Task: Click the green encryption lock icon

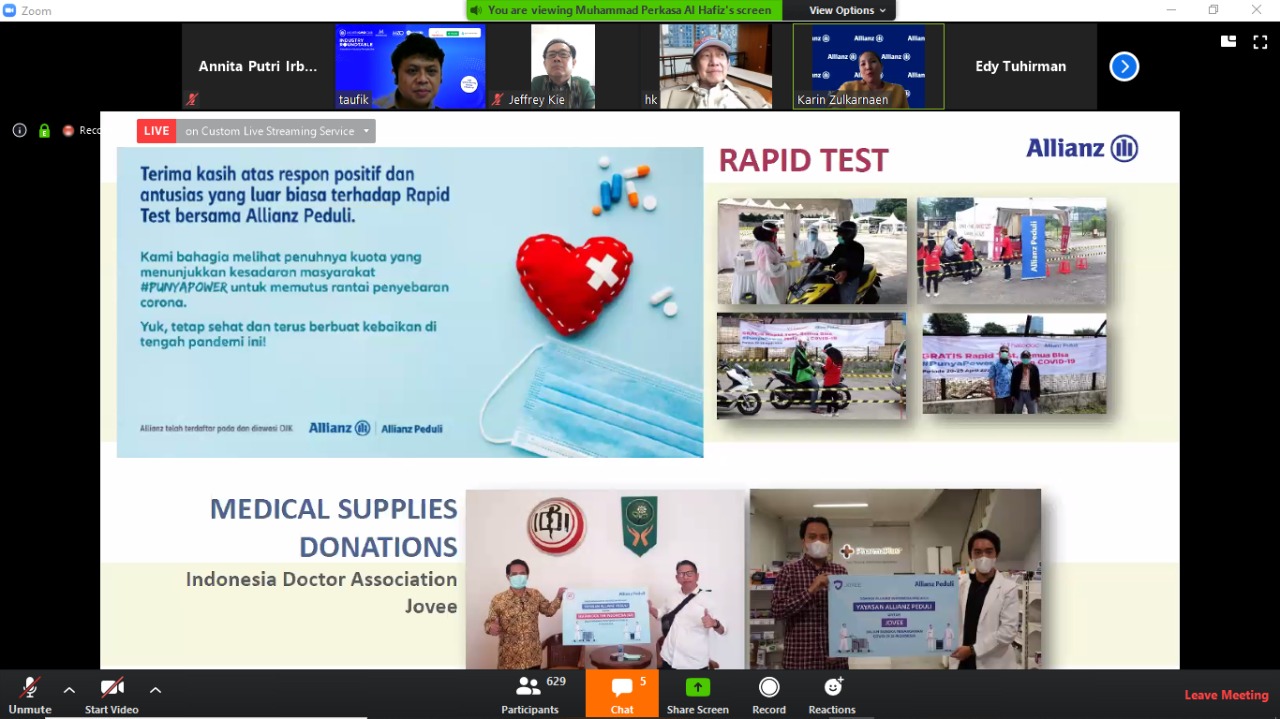Action: tap(44, 130)
